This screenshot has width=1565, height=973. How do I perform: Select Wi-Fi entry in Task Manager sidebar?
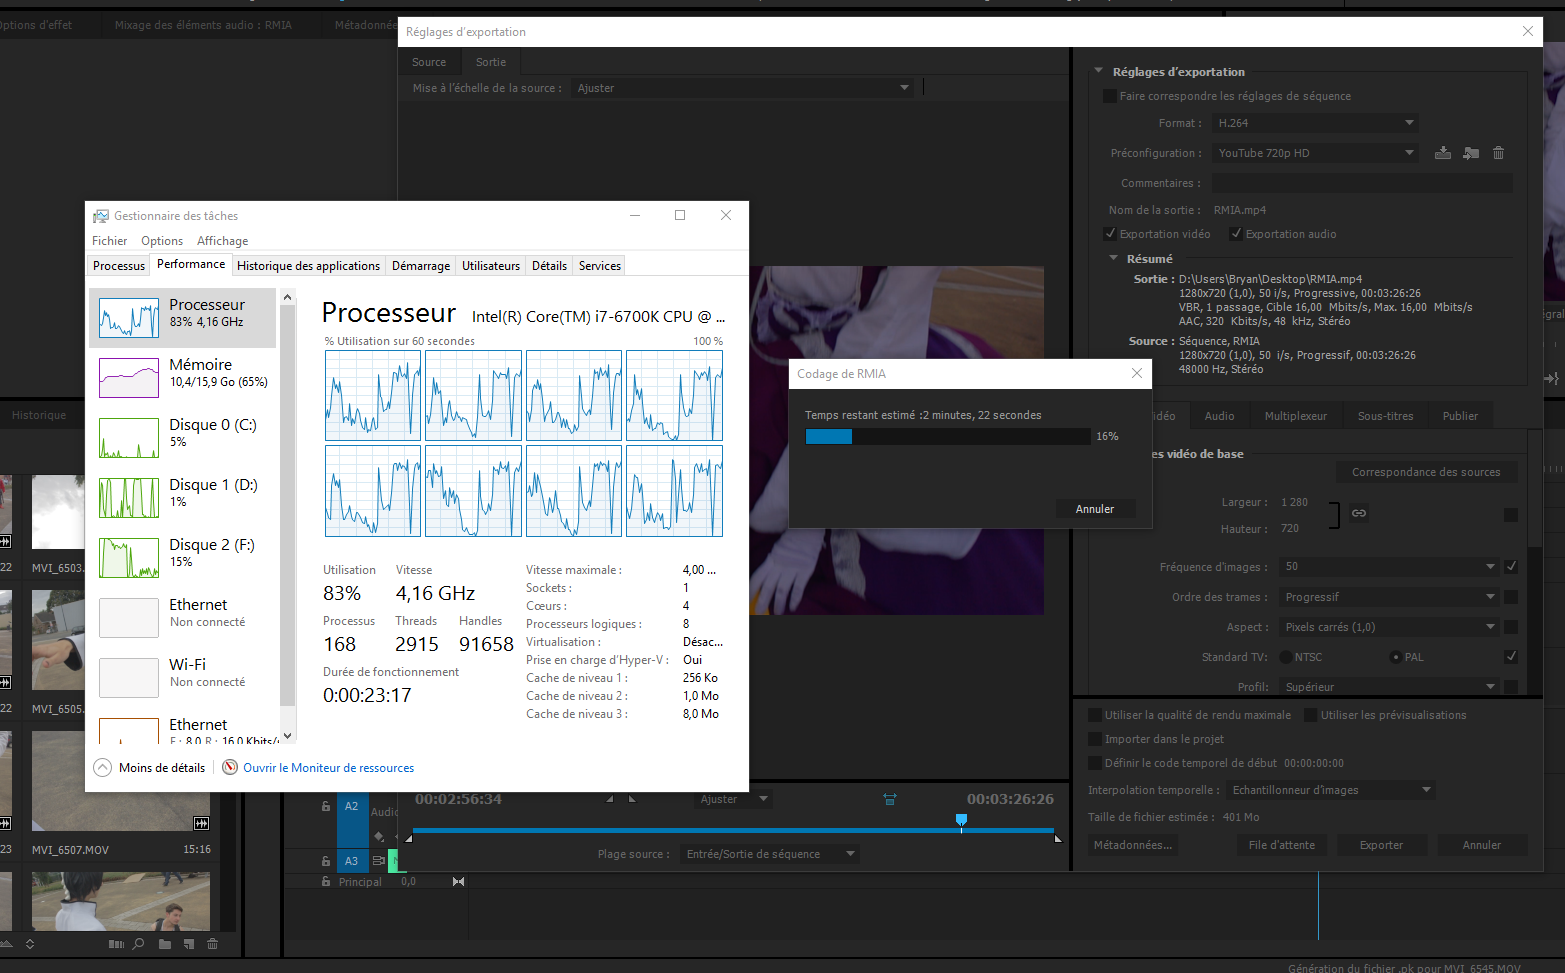click(x=183, y=678)
